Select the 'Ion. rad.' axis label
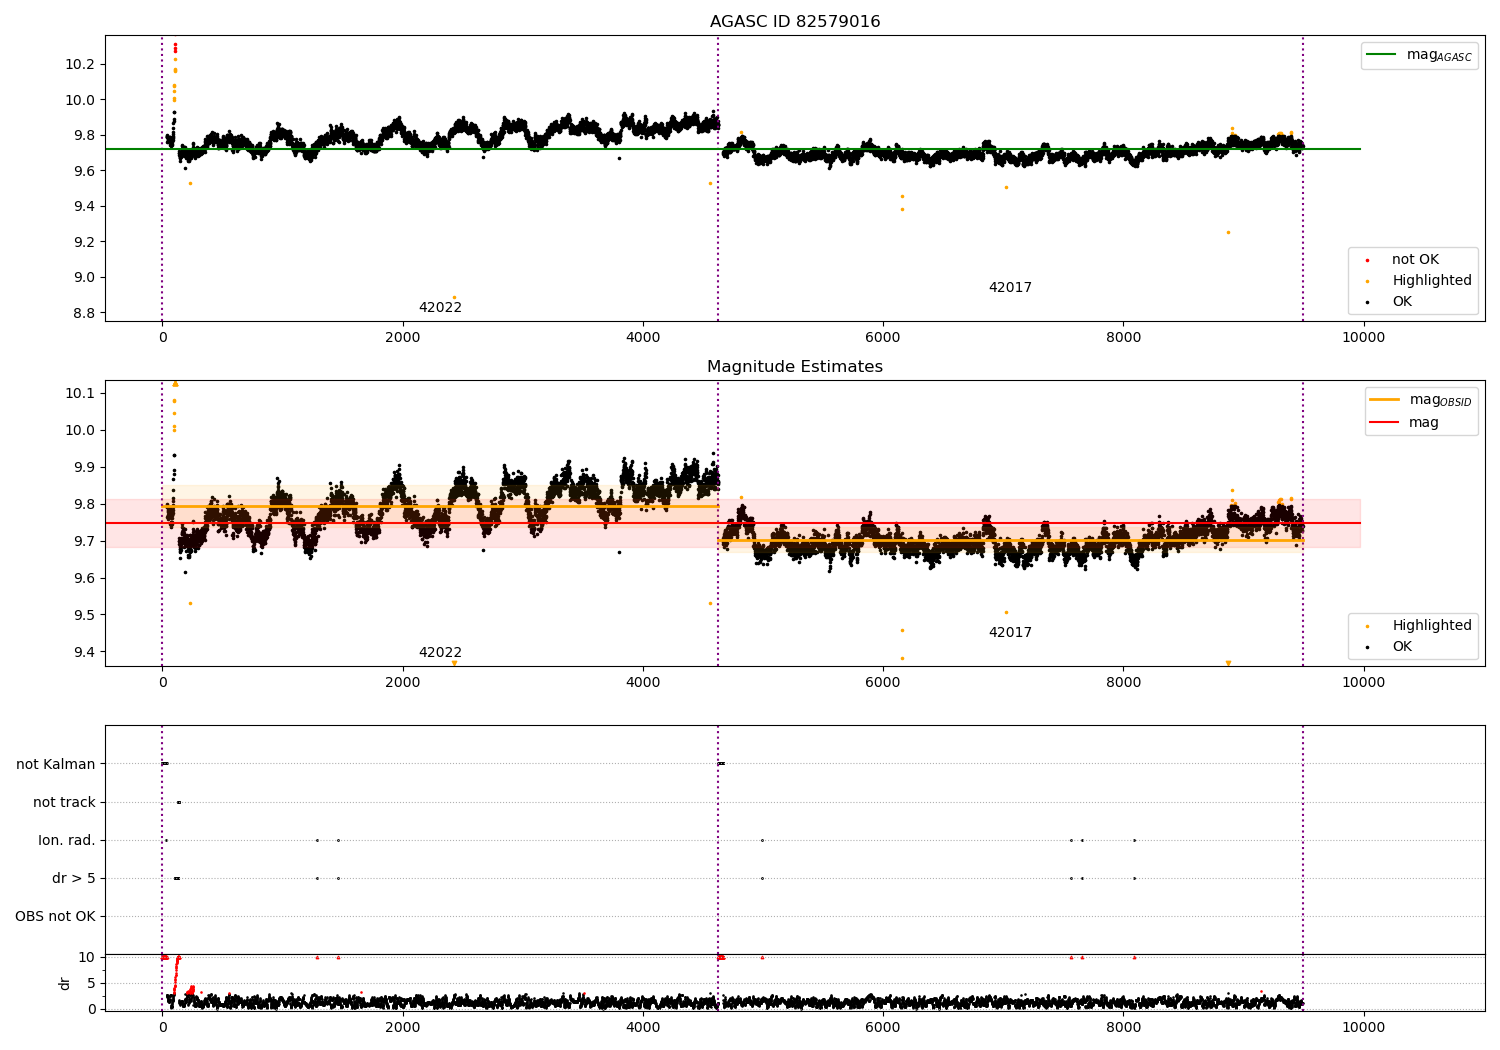 tap(67, 841)
